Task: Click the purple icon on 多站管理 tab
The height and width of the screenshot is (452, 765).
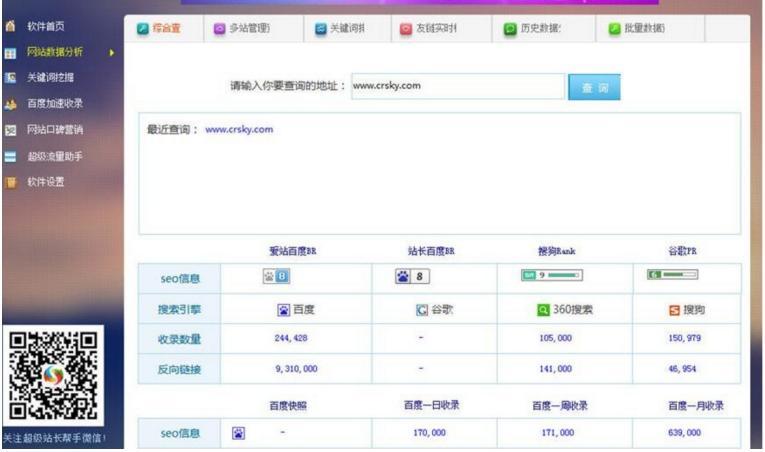Action: [220, 29]
